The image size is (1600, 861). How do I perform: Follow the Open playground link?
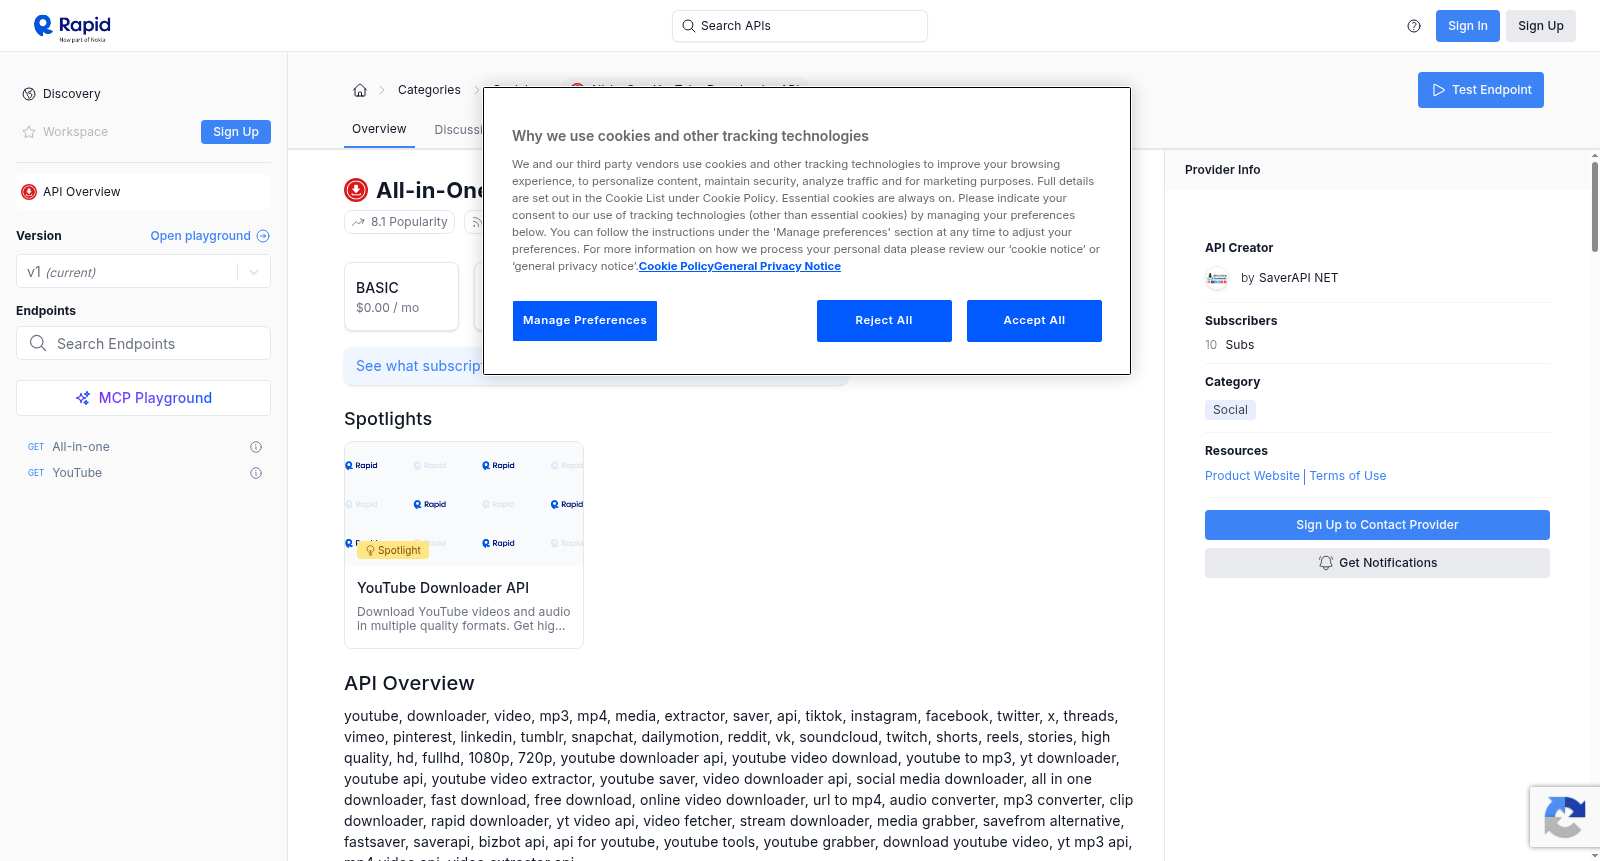click(x=210, y=236)
